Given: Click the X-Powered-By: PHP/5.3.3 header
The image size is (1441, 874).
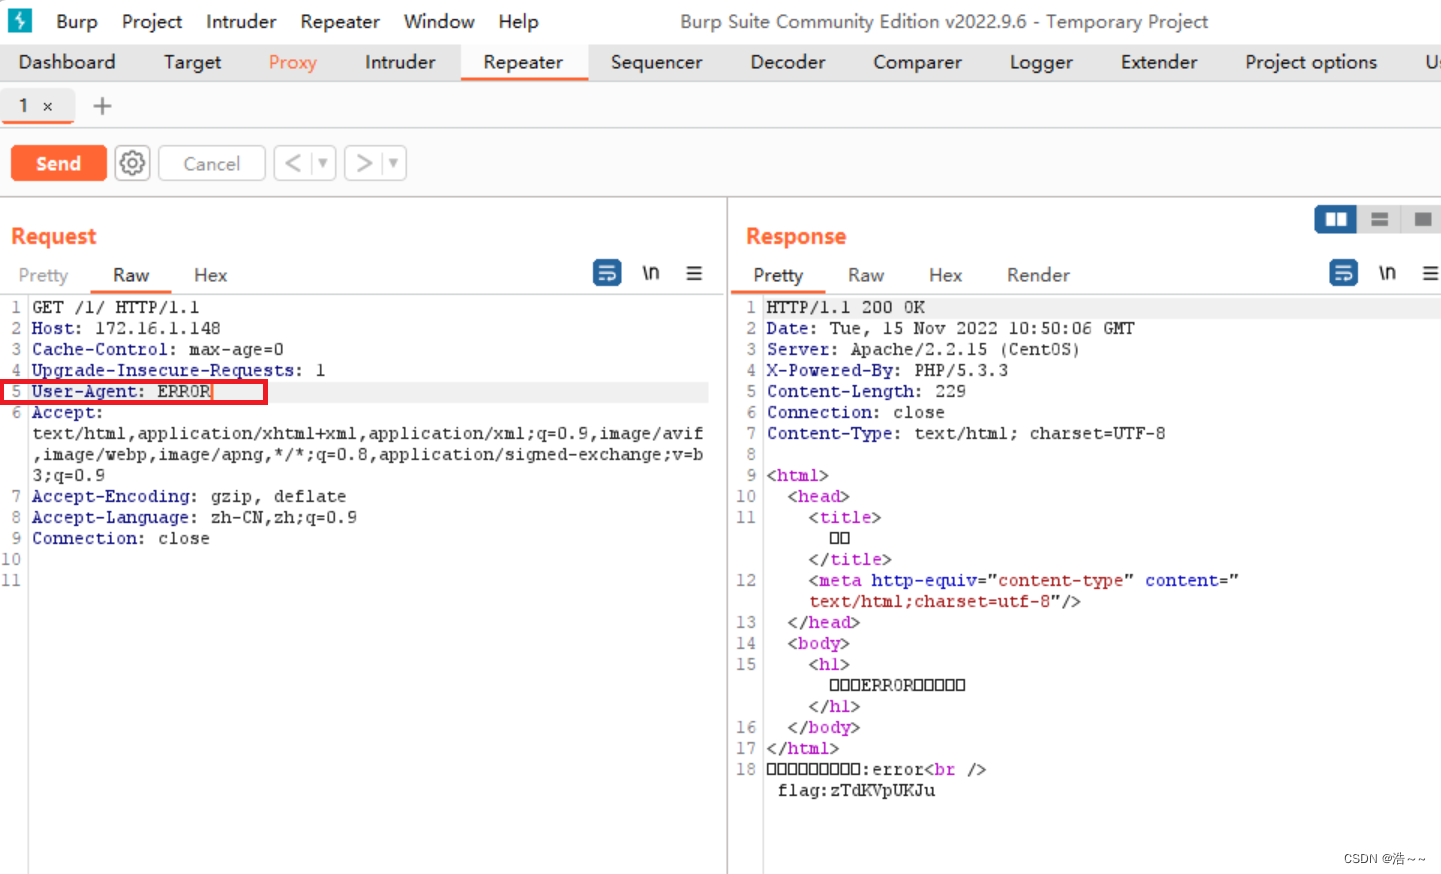Looking at the screenshot, I should 887,370.
